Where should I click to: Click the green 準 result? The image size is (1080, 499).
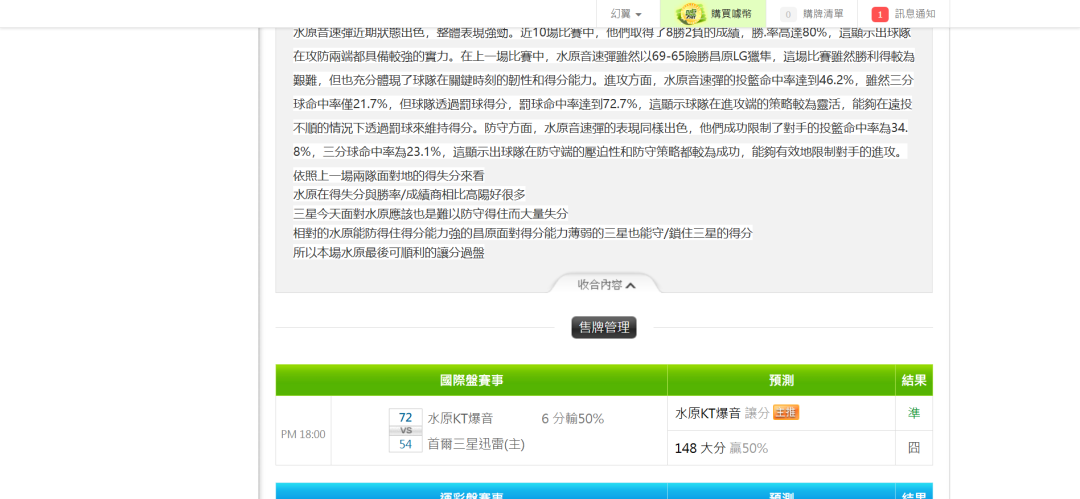(914, 413)
